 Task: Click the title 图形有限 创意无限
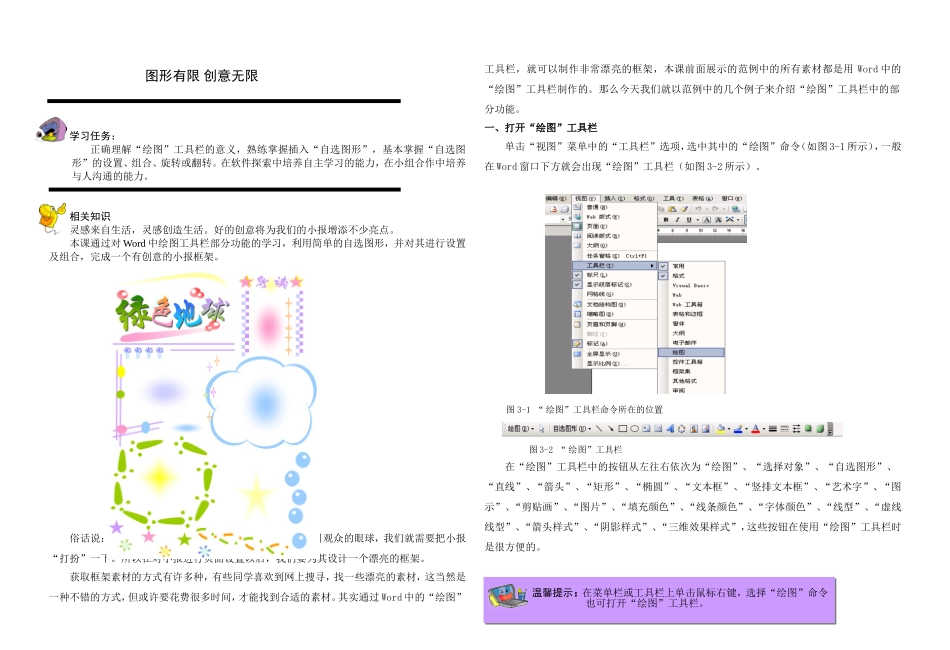[x=202, y=76]
